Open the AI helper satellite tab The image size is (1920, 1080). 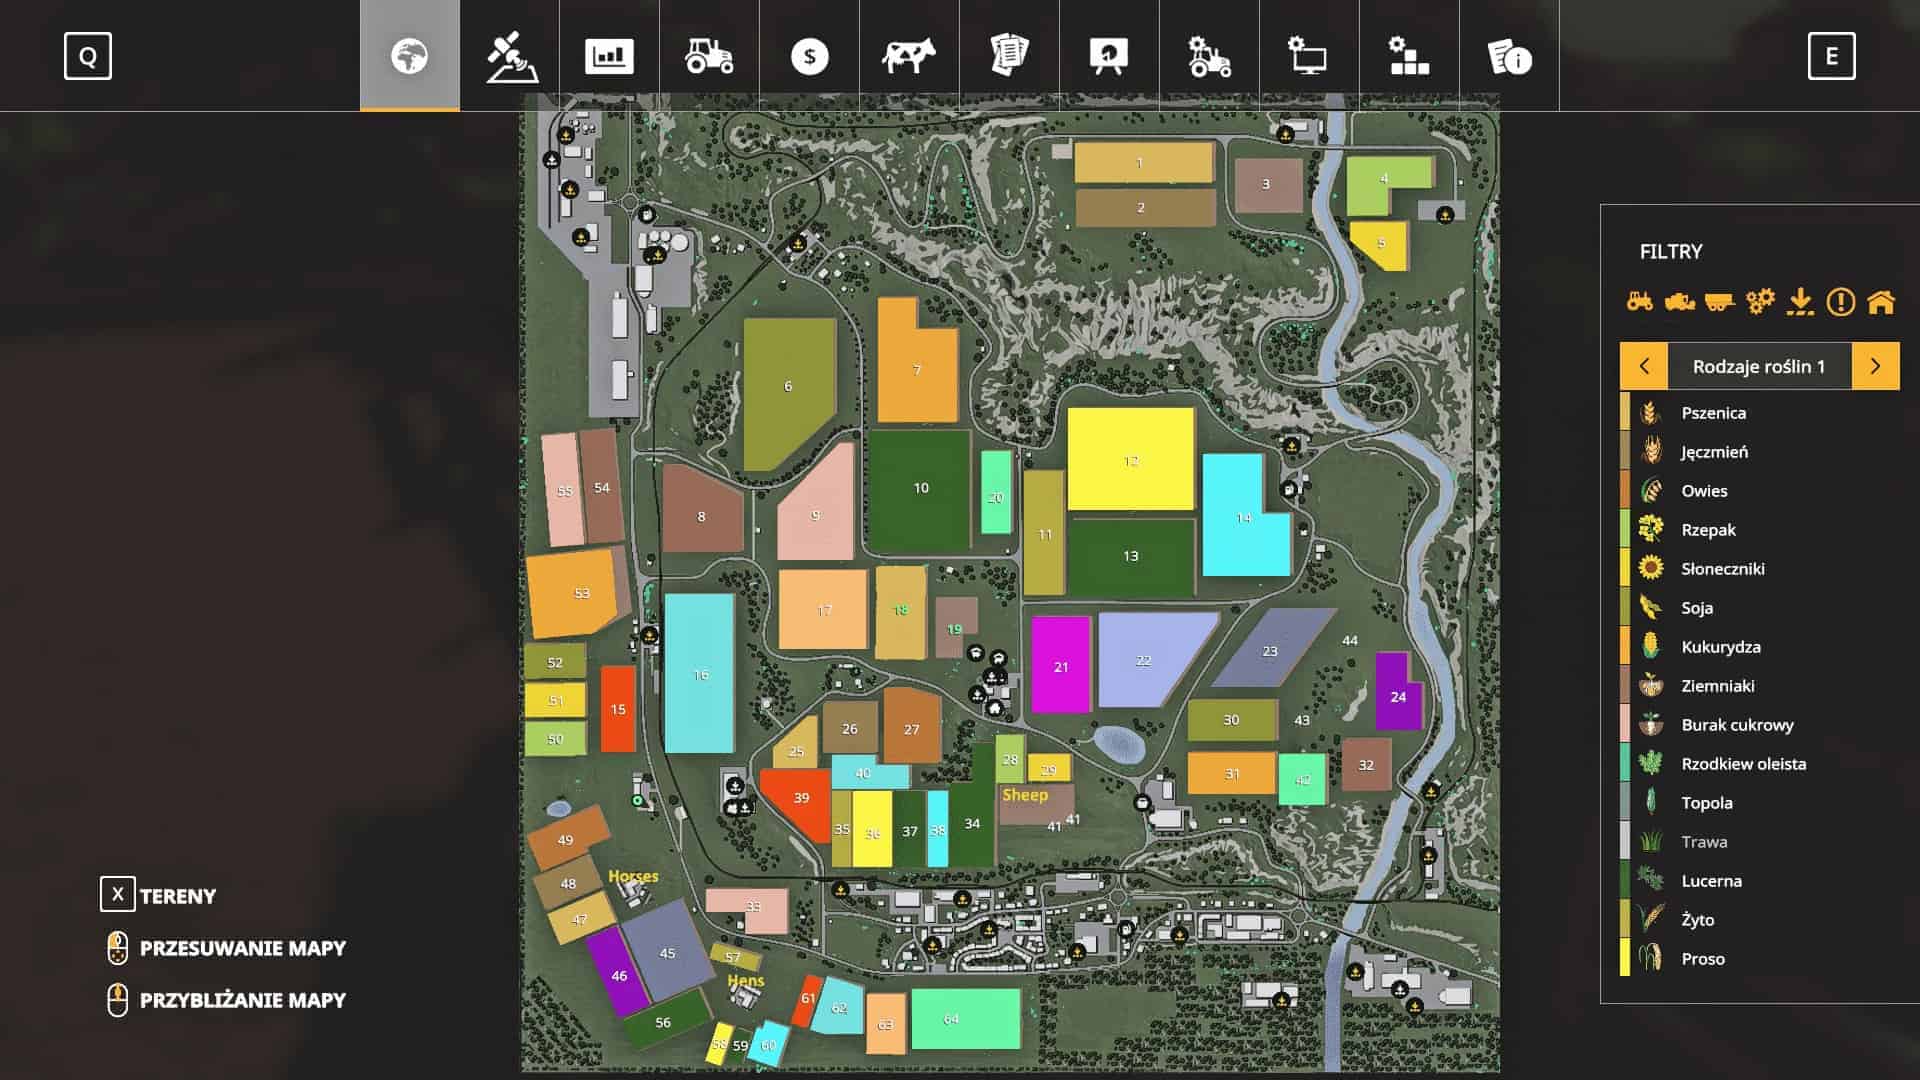click(x=510, y=56)
